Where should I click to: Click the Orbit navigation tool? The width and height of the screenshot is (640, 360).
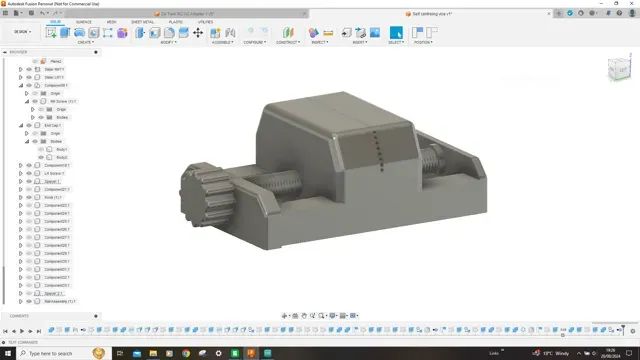(284, 316)
